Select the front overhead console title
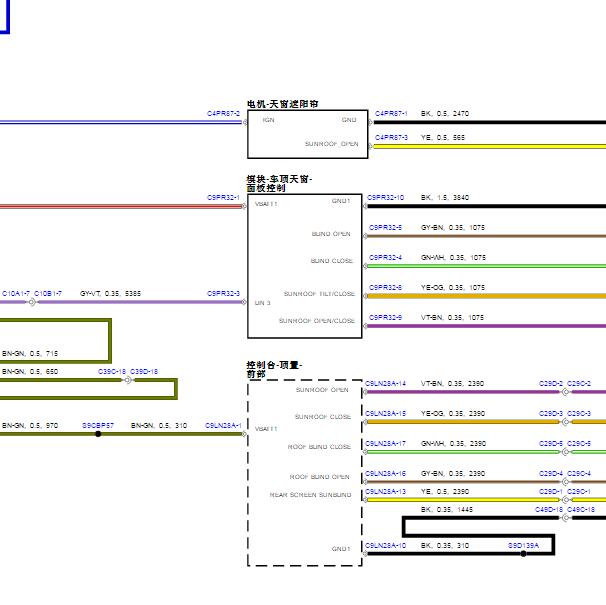606x605 pixels. click(274, 370)
